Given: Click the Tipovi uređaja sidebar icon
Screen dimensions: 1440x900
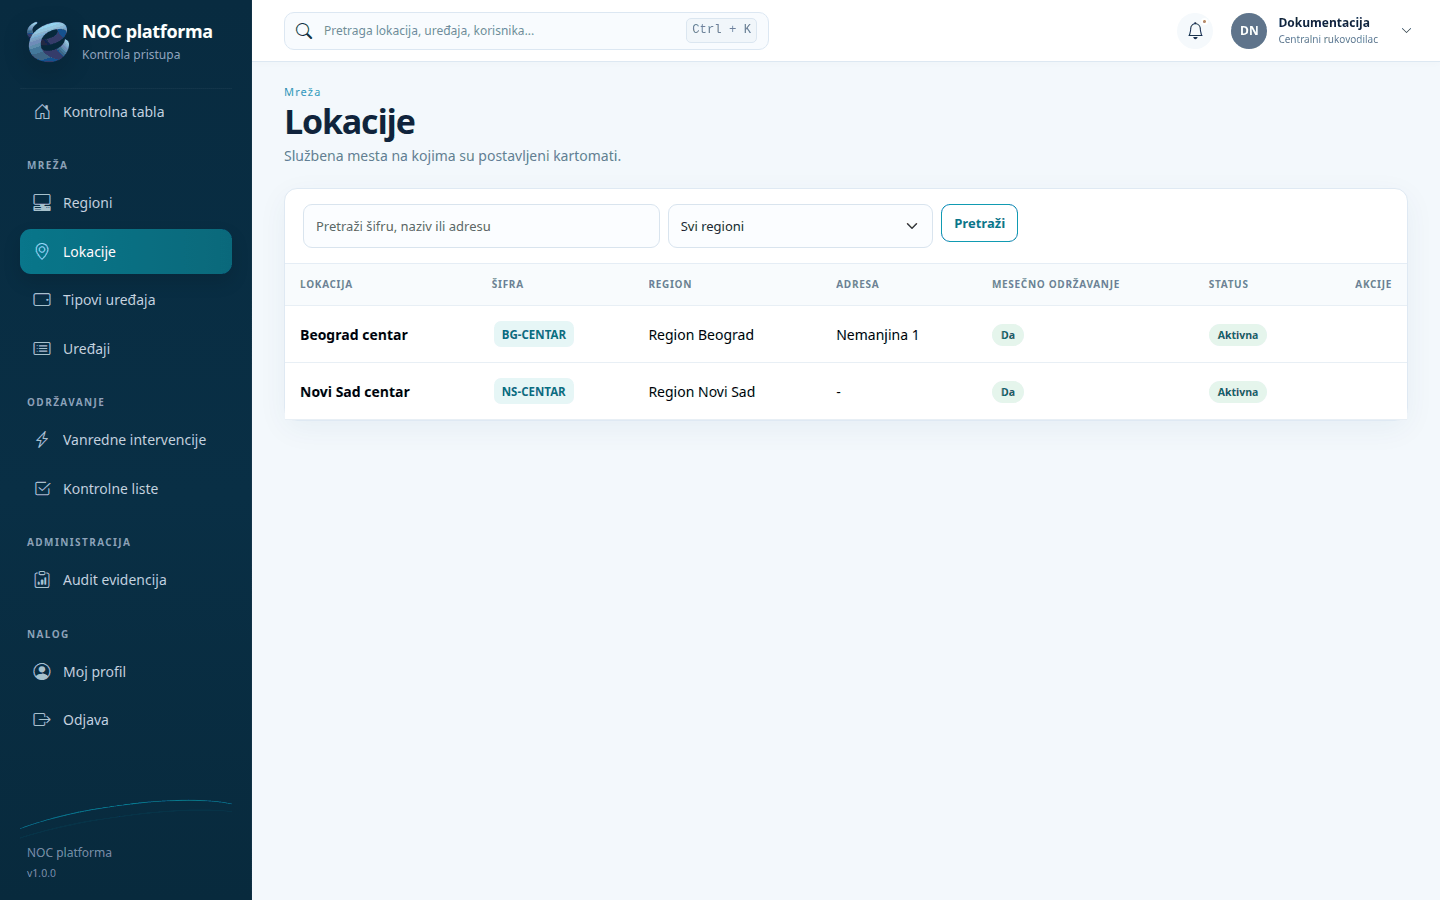Looking at the screenshot, I should (x=42, y=300).
